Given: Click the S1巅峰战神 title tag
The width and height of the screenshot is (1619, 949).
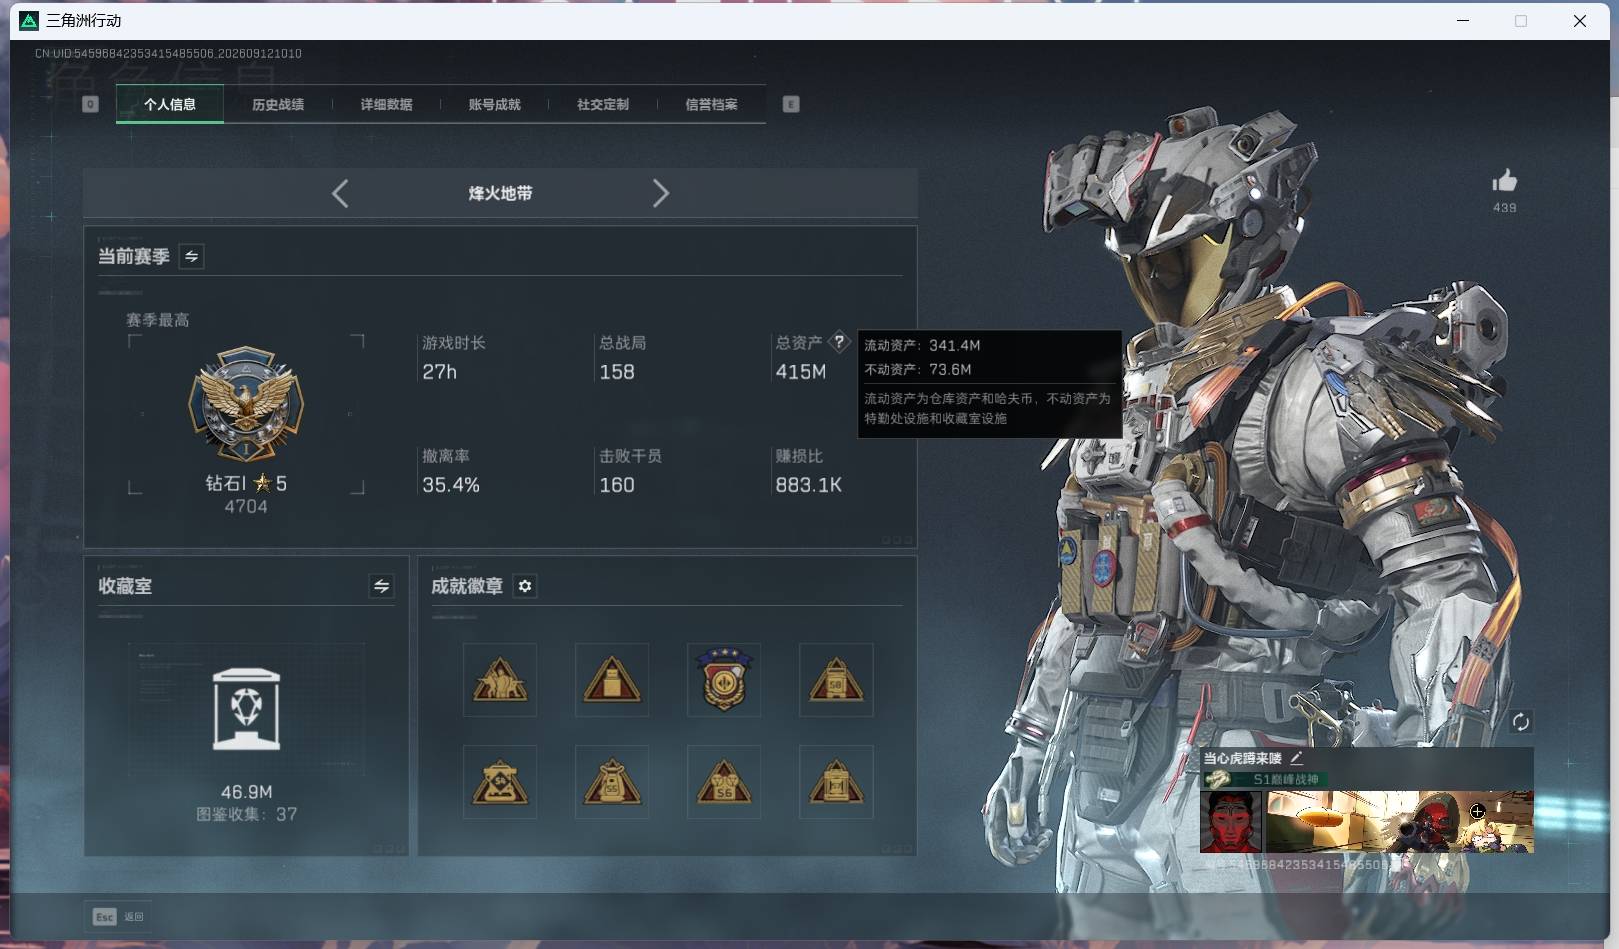Looking at the screenshot, I should click(x=1285, y=779).
